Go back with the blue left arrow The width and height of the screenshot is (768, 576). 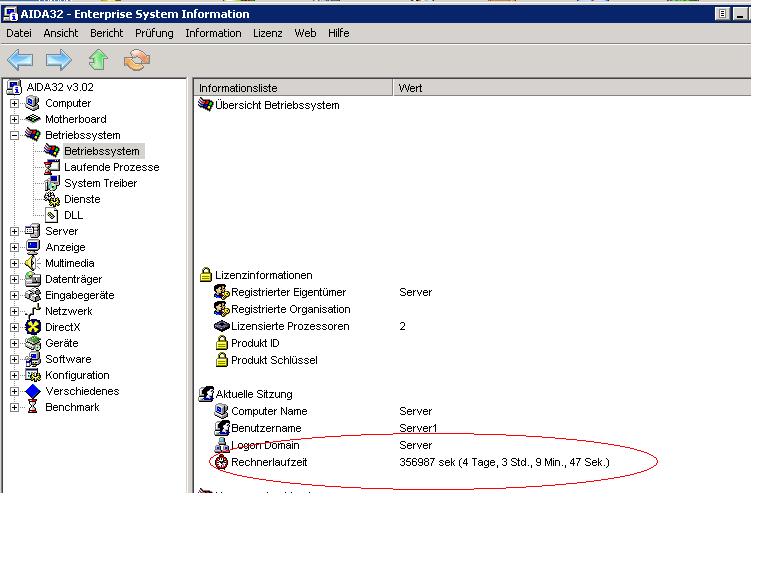pos(20,60)
